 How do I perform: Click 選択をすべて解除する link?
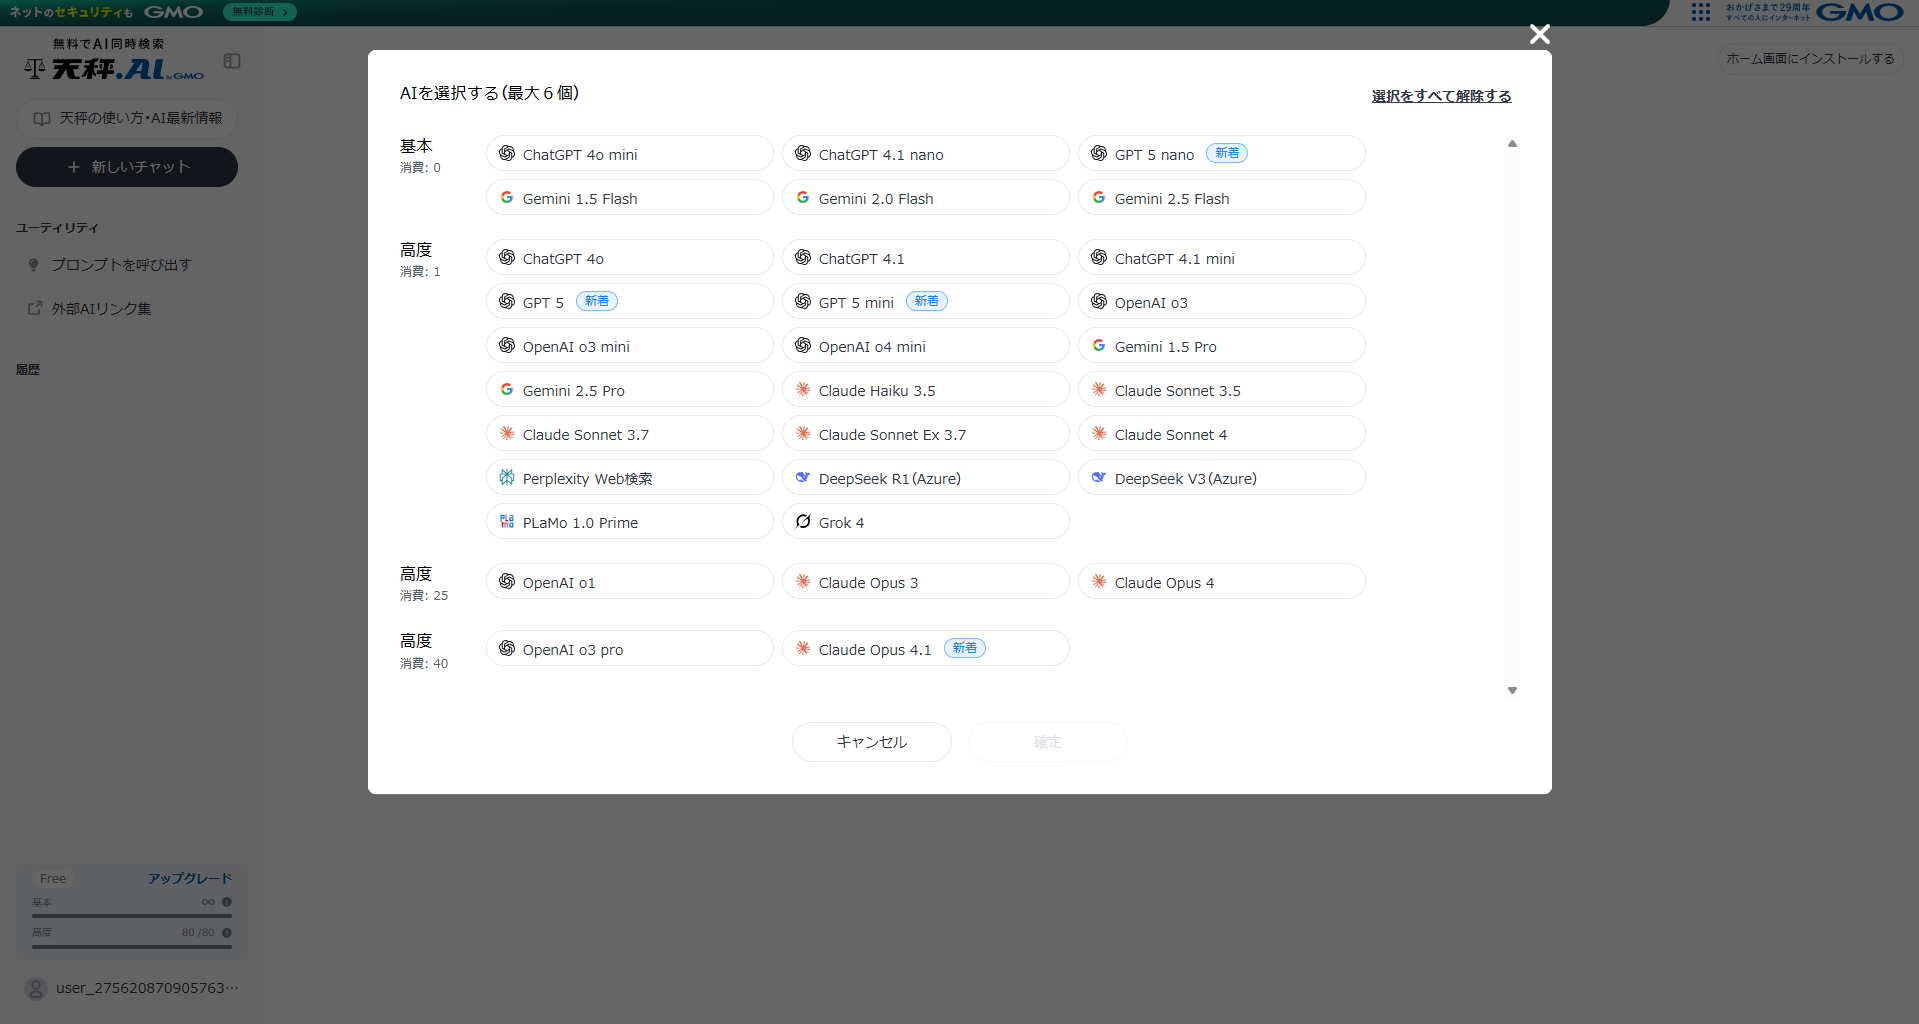(x=1441, y=96)
